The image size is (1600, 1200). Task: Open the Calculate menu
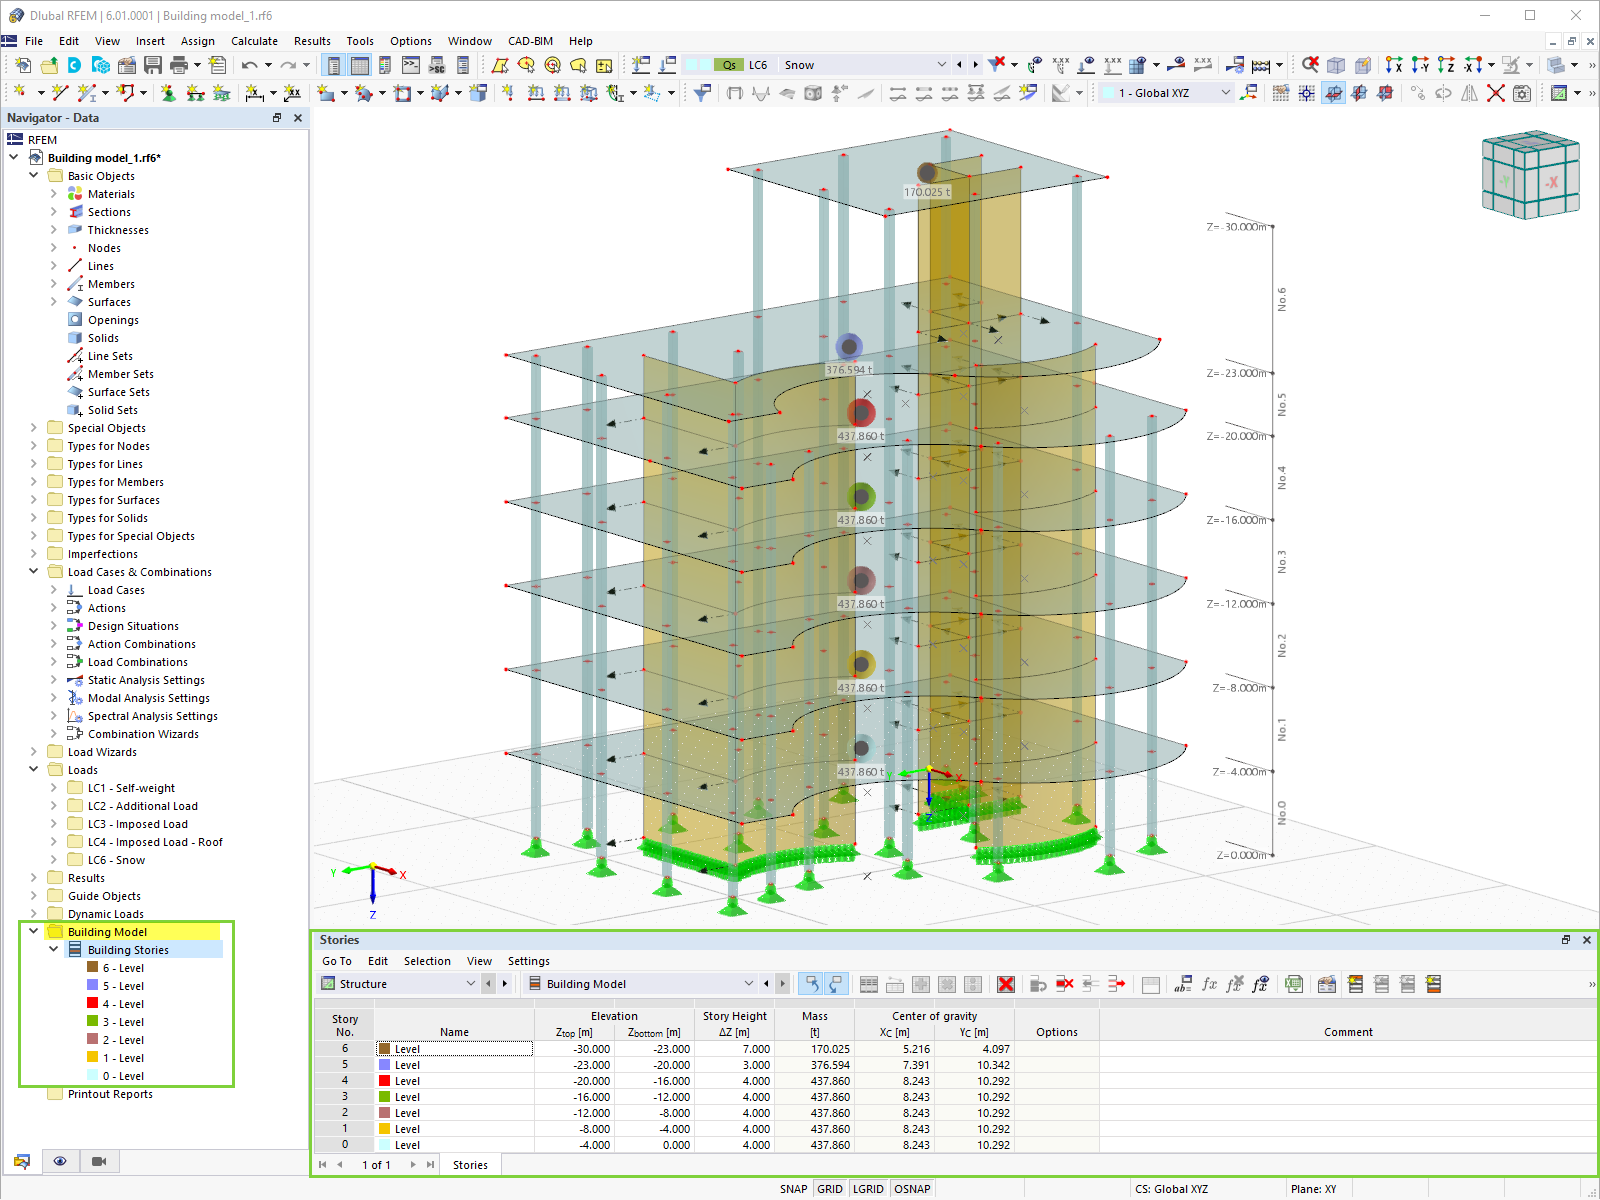click(x=254, y=41)
